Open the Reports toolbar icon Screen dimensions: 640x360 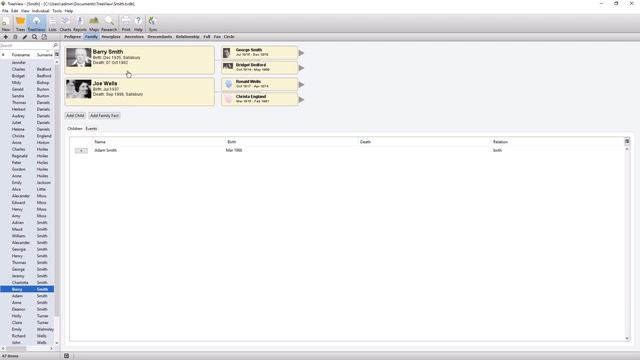click(80, 24)
